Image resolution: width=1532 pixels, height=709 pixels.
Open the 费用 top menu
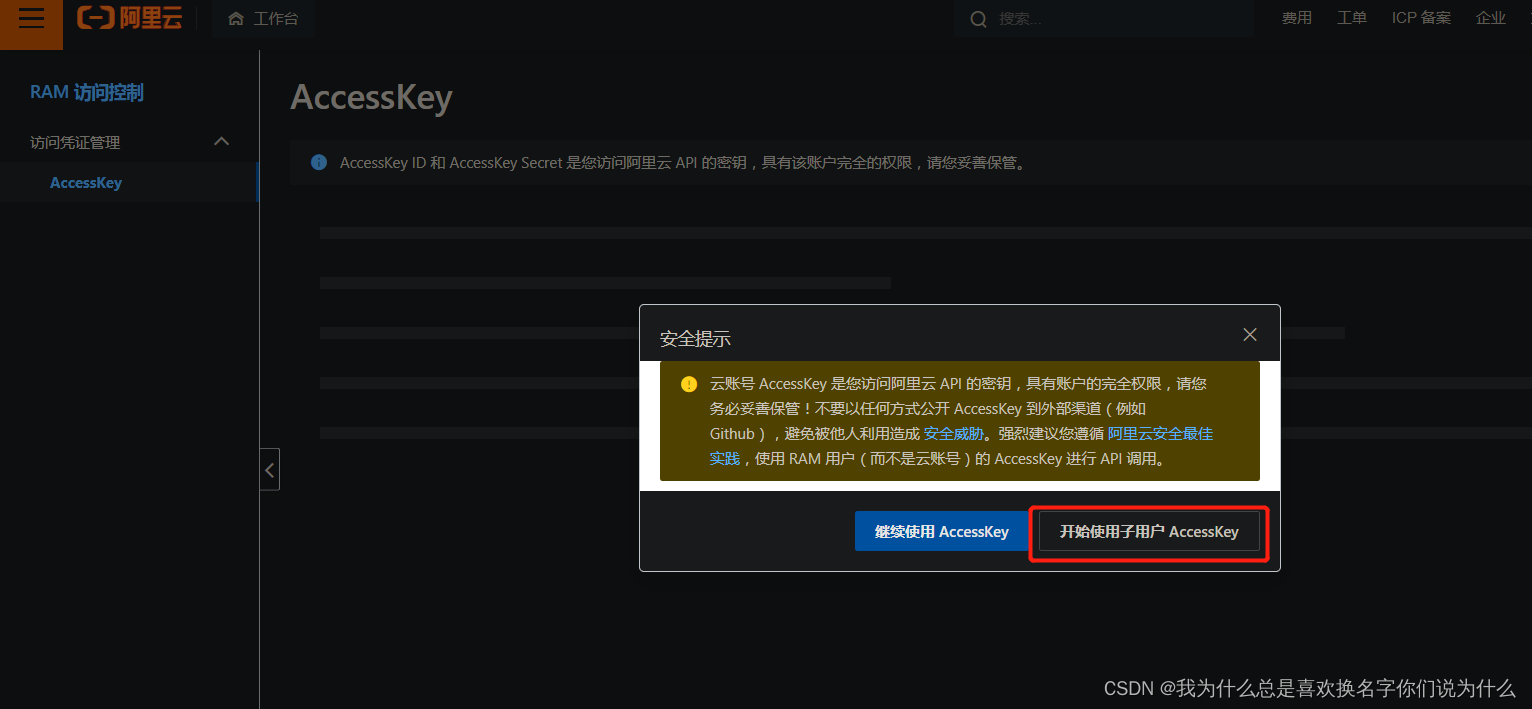pos(1297,18)
